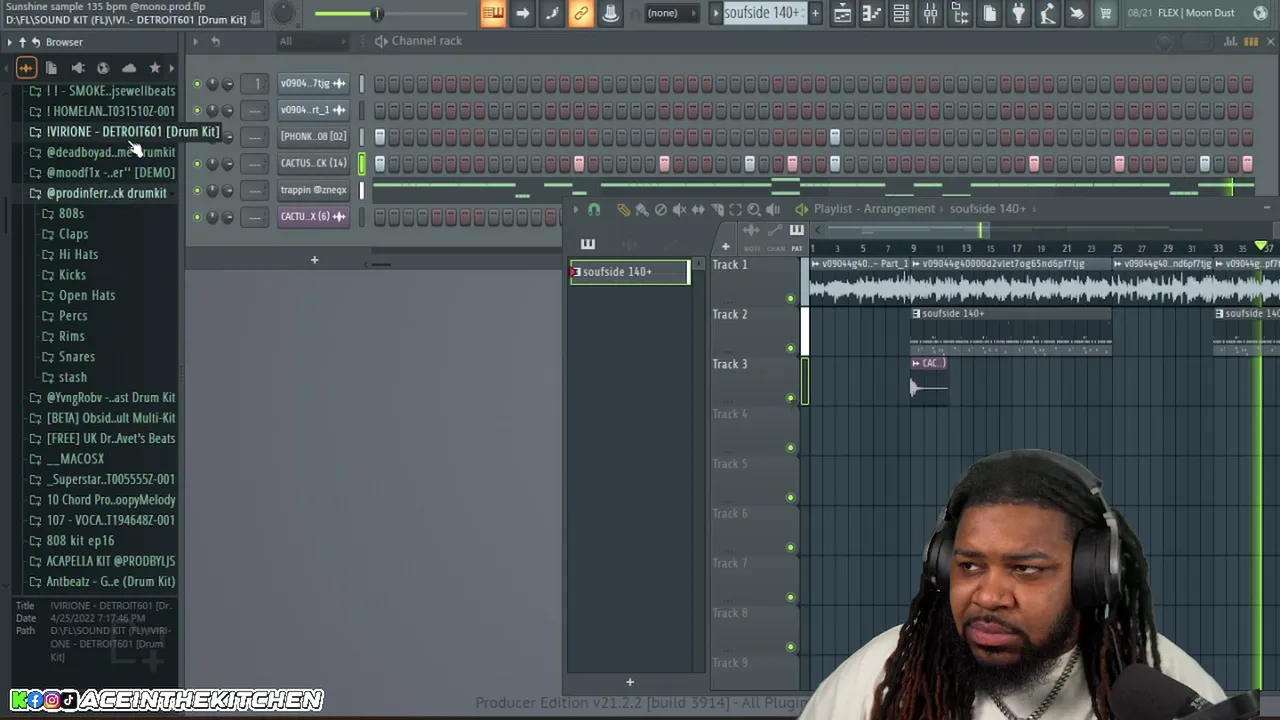Select the pencil draw tool in Playlist

coord(624,209)
